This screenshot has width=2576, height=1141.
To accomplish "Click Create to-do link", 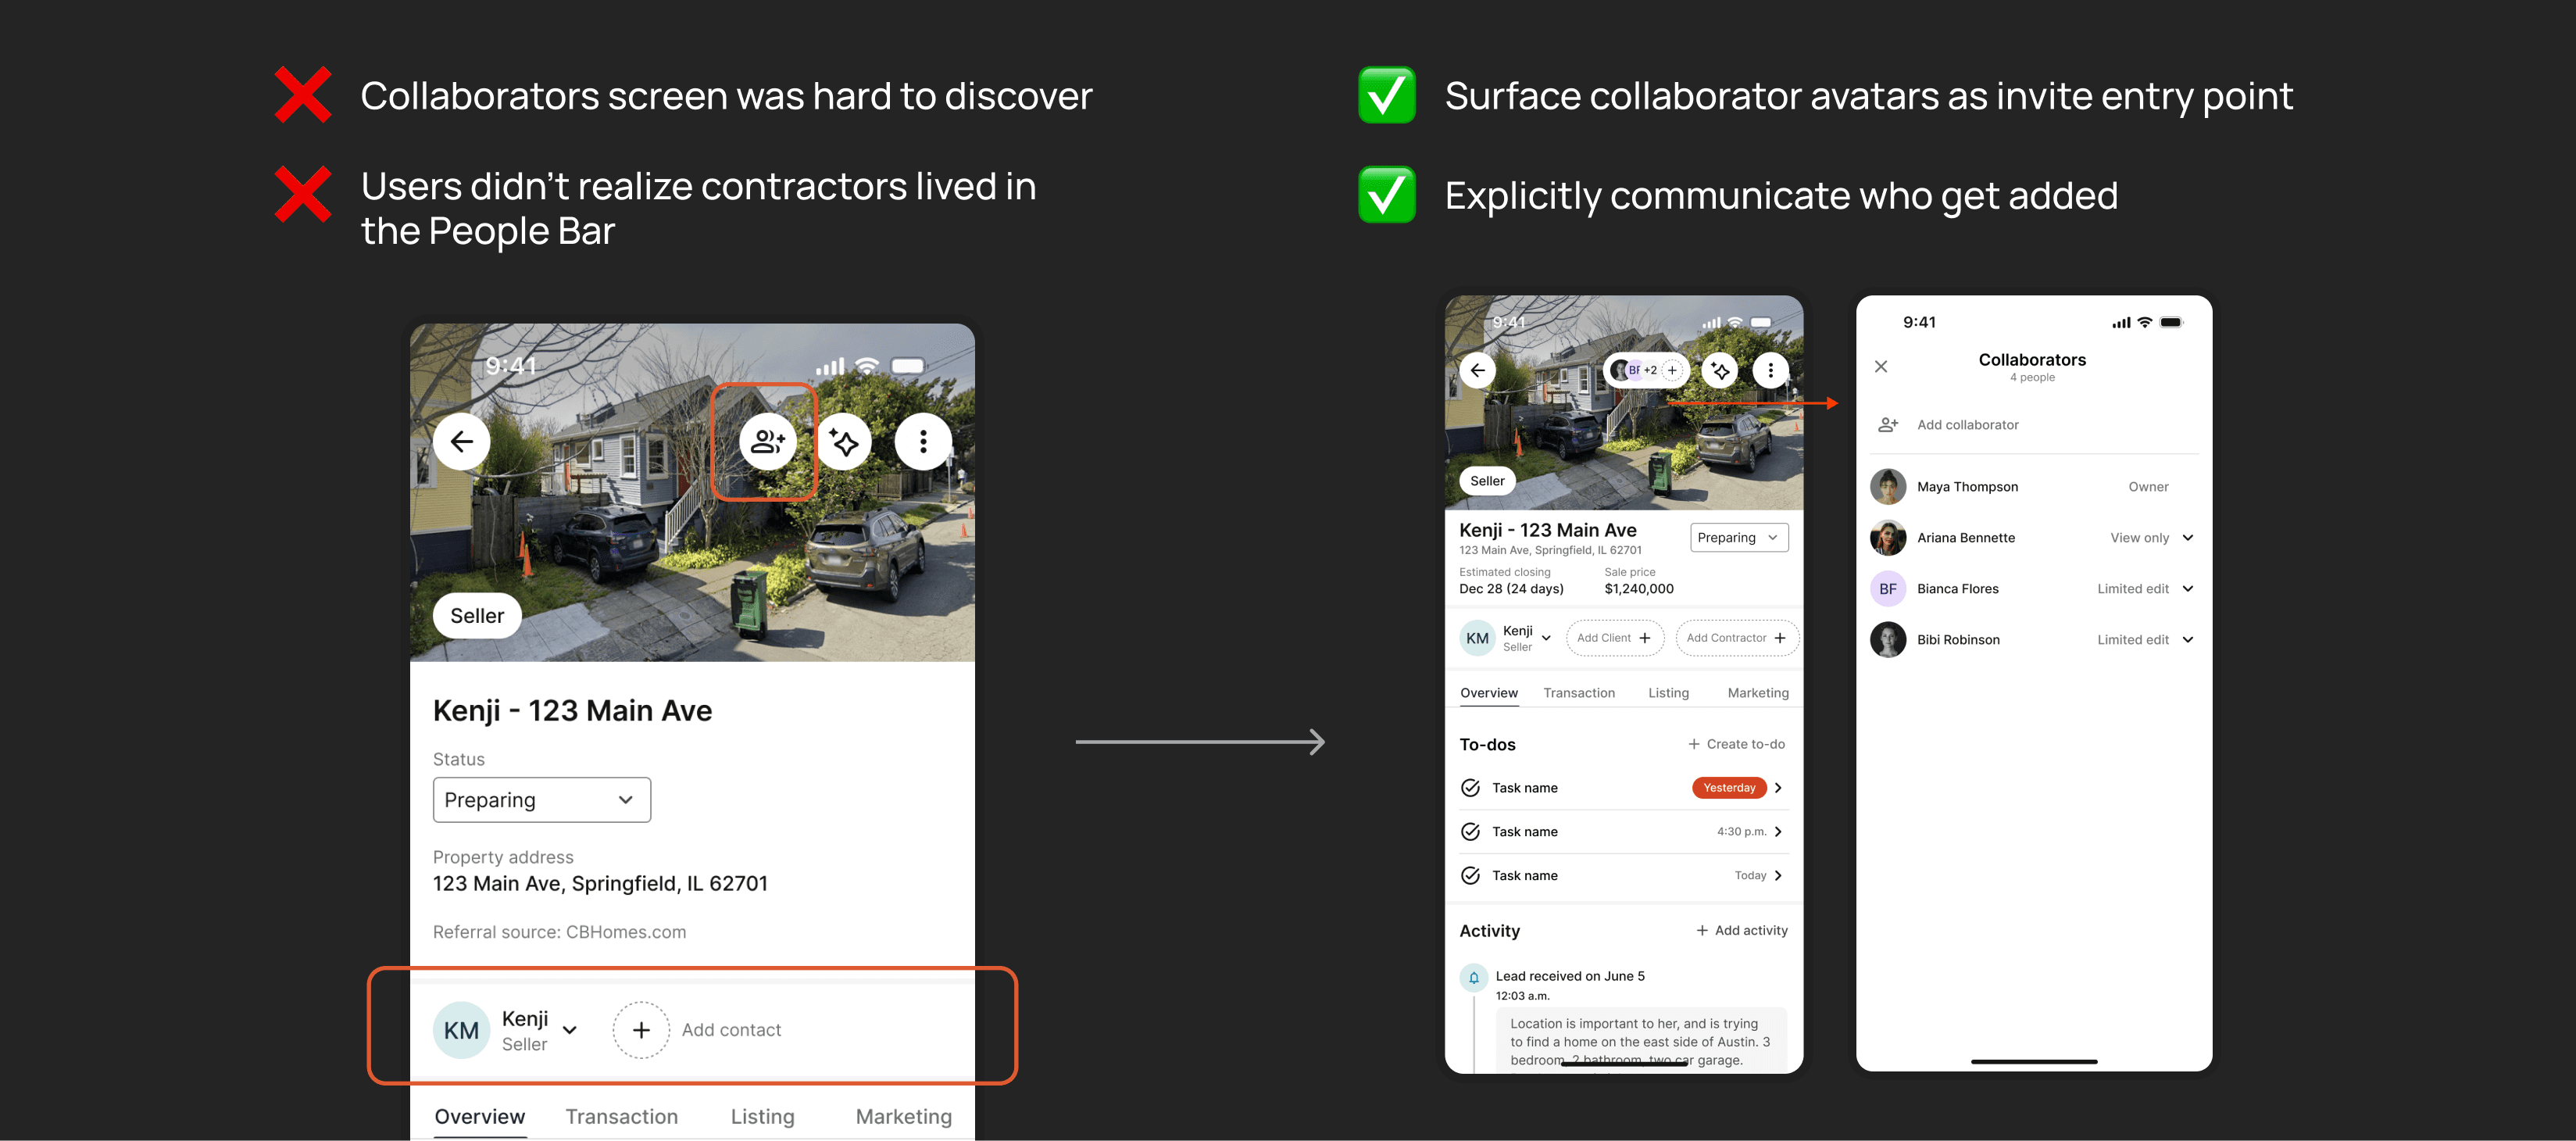I will [1736, 744].
